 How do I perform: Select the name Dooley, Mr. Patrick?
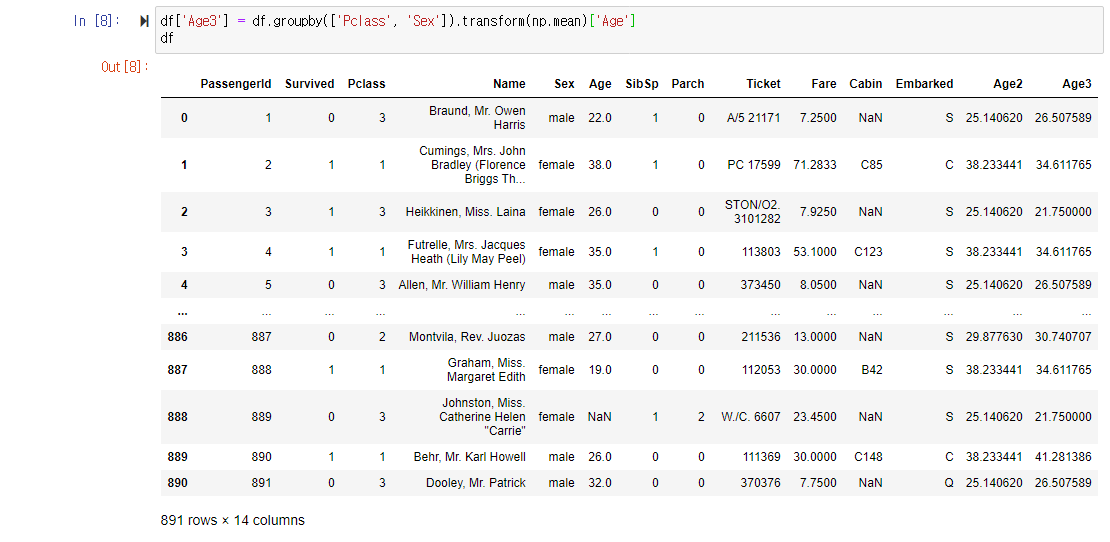[x=476, y=483]
